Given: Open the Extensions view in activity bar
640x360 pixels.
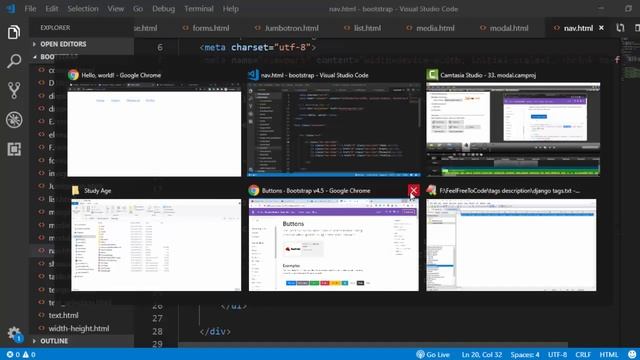Looking at the screenshot, I should (x=14, y=149).
